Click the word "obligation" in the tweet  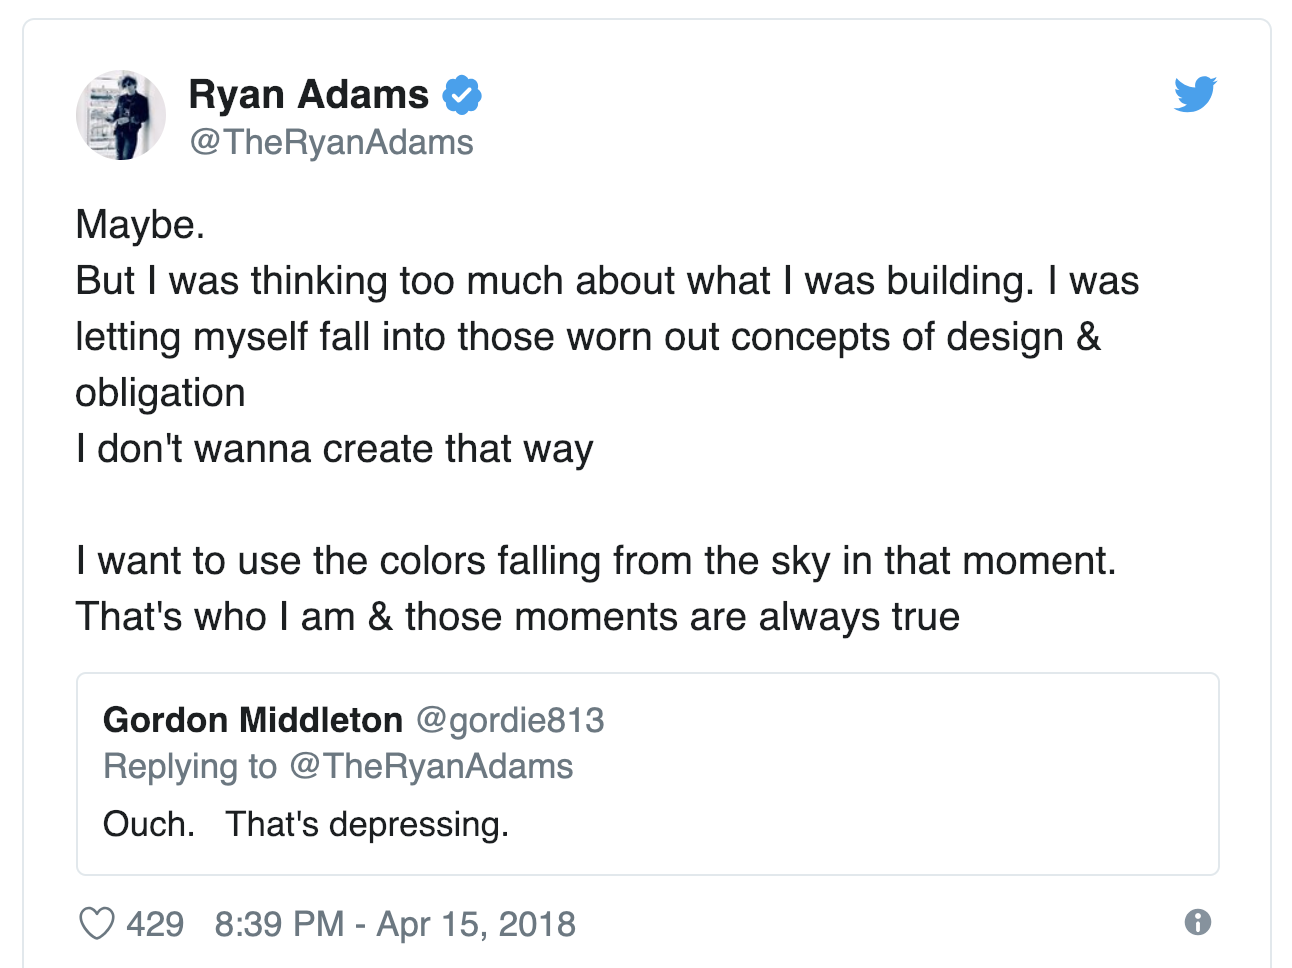tap(160, 393)
